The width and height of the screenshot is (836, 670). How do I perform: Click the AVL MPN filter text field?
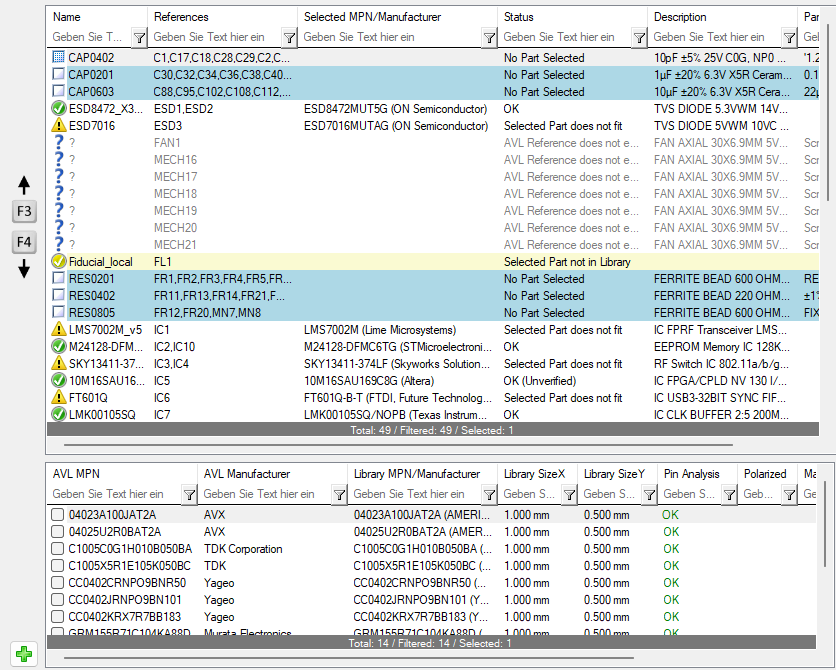pos(115,494)
